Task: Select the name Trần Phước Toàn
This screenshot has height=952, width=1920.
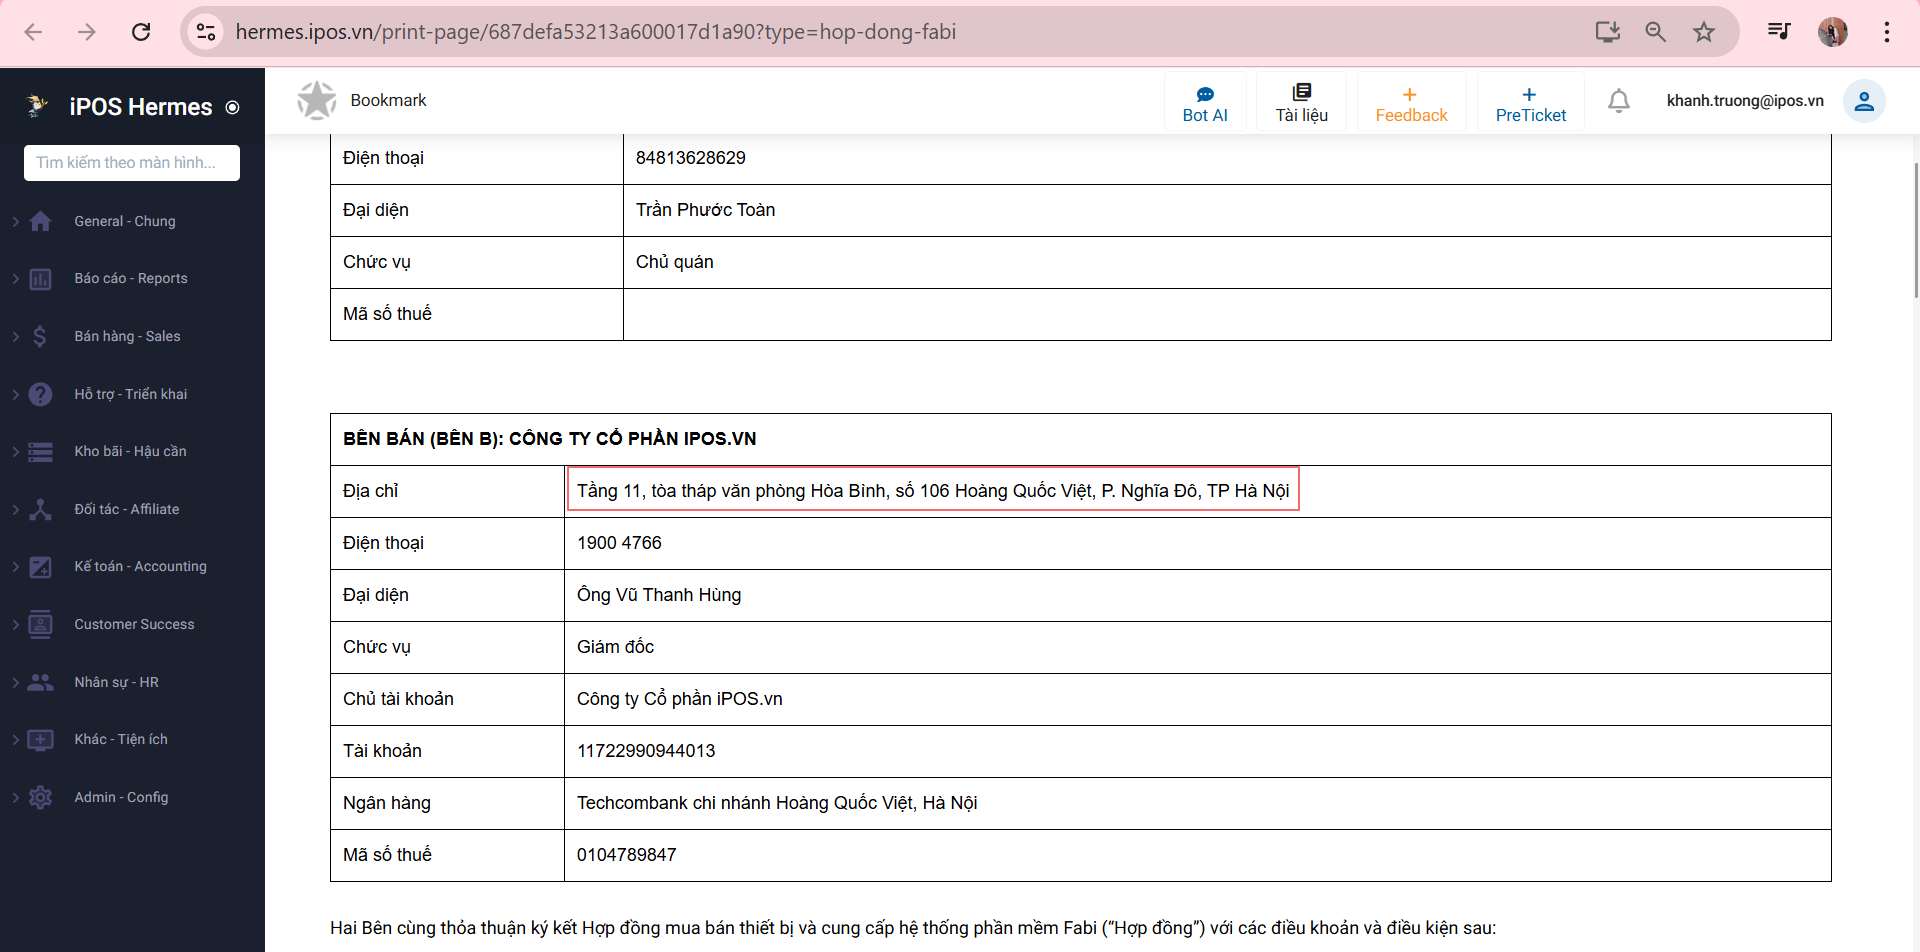Action: point(705,210)
